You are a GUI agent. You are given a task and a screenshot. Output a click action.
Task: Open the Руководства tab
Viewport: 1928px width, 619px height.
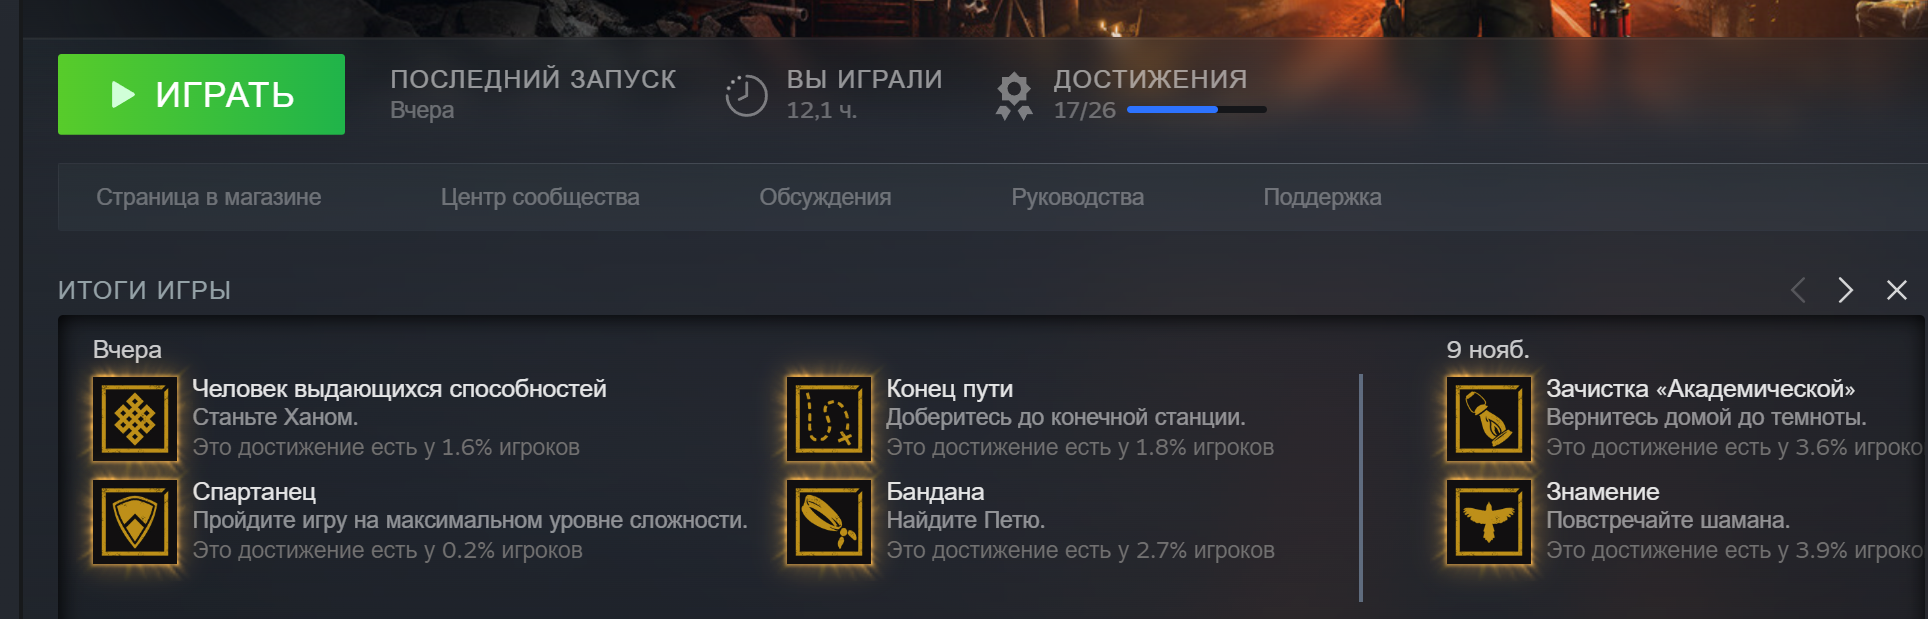(1077, 197)
